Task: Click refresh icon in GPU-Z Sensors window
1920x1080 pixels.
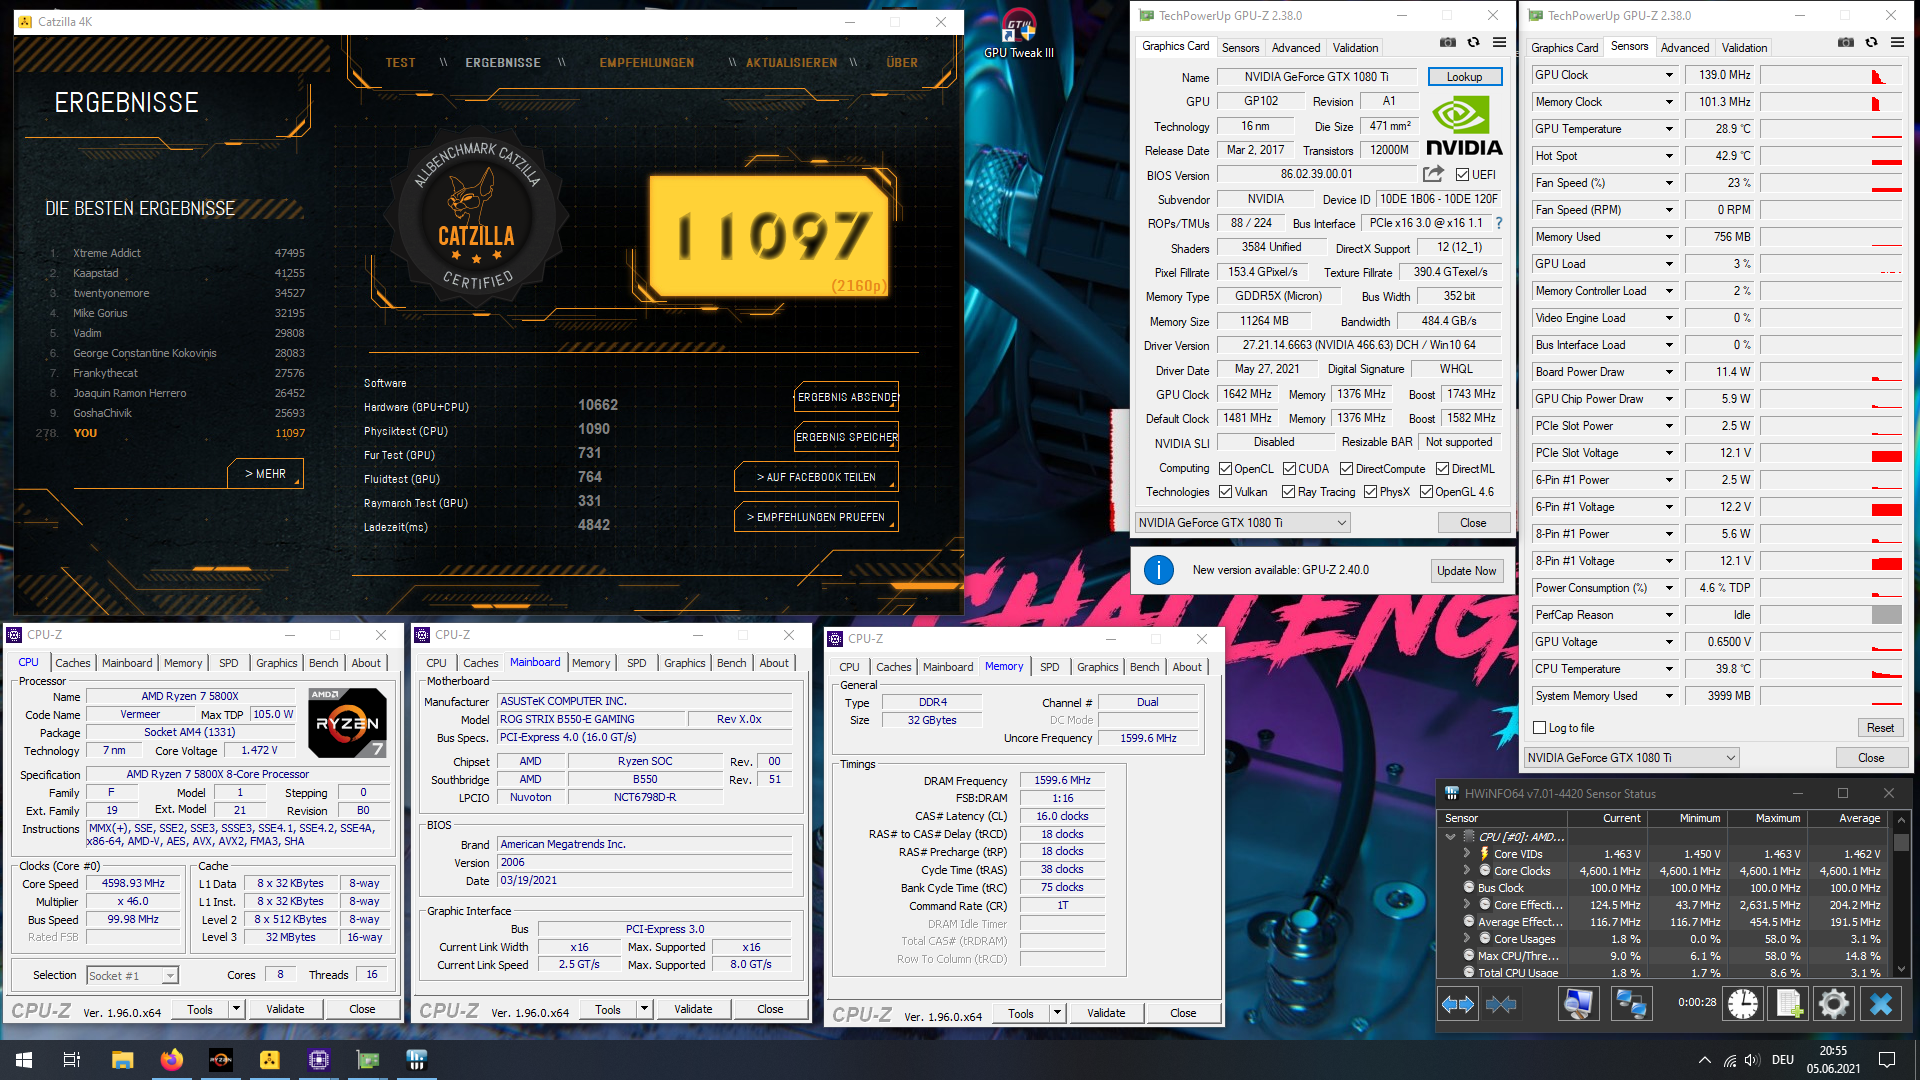Action: click(1871, 42)
